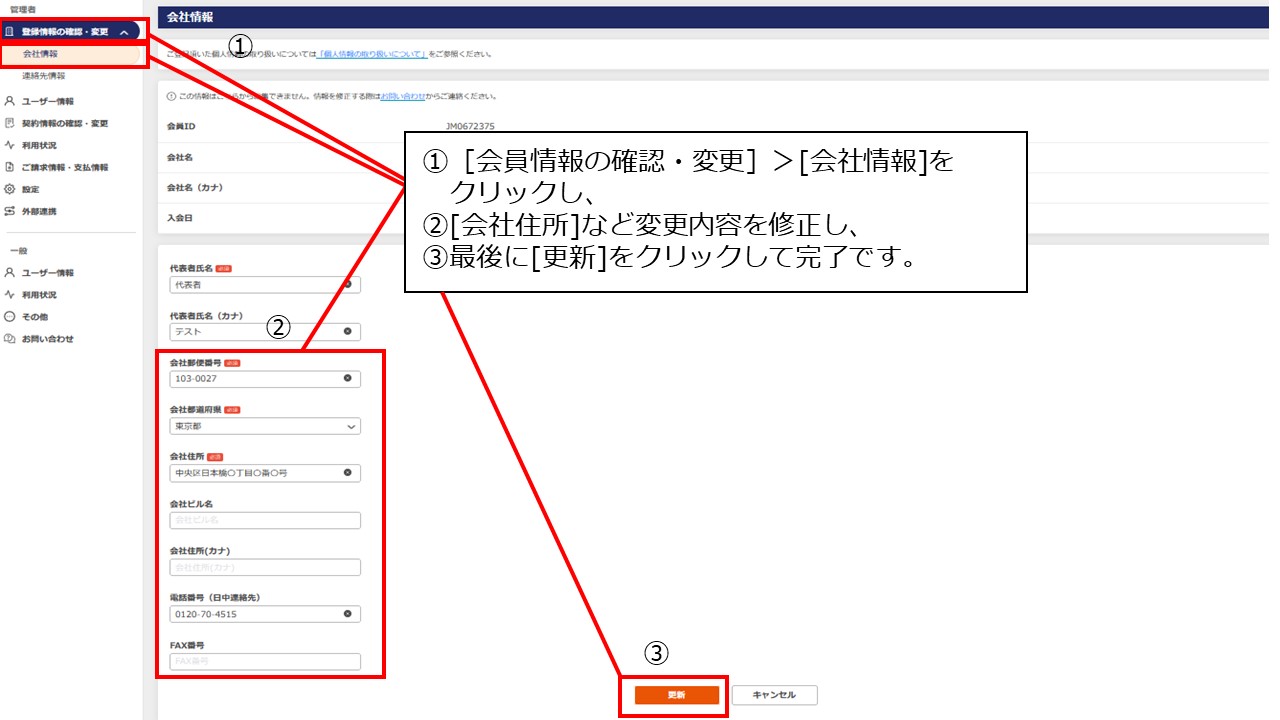This screenshot has width=1280, height=720.
Task: Click the キャンセル button
Action: 774,695
